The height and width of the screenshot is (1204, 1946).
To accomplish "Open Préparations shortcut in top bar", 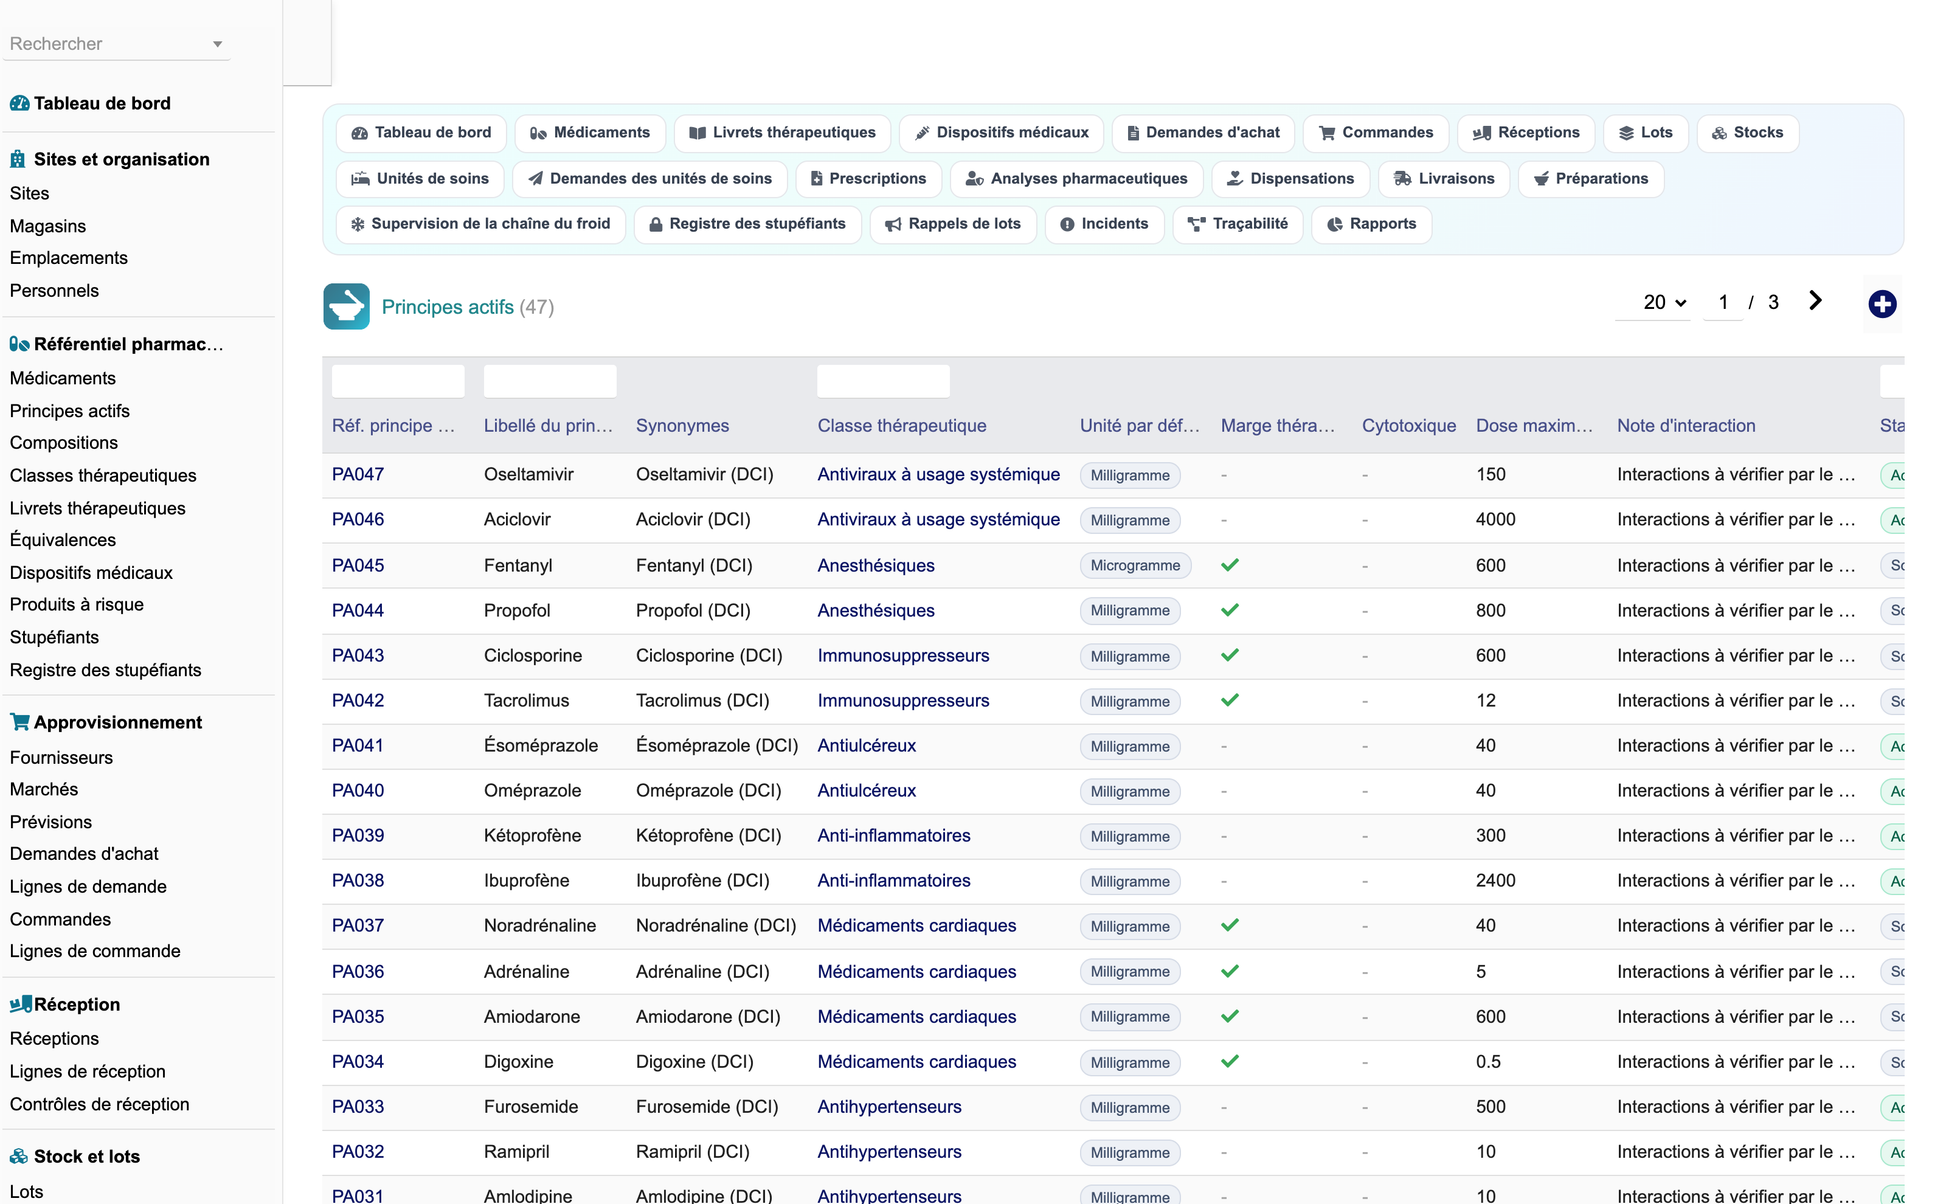I will (x=1590, y=179).
